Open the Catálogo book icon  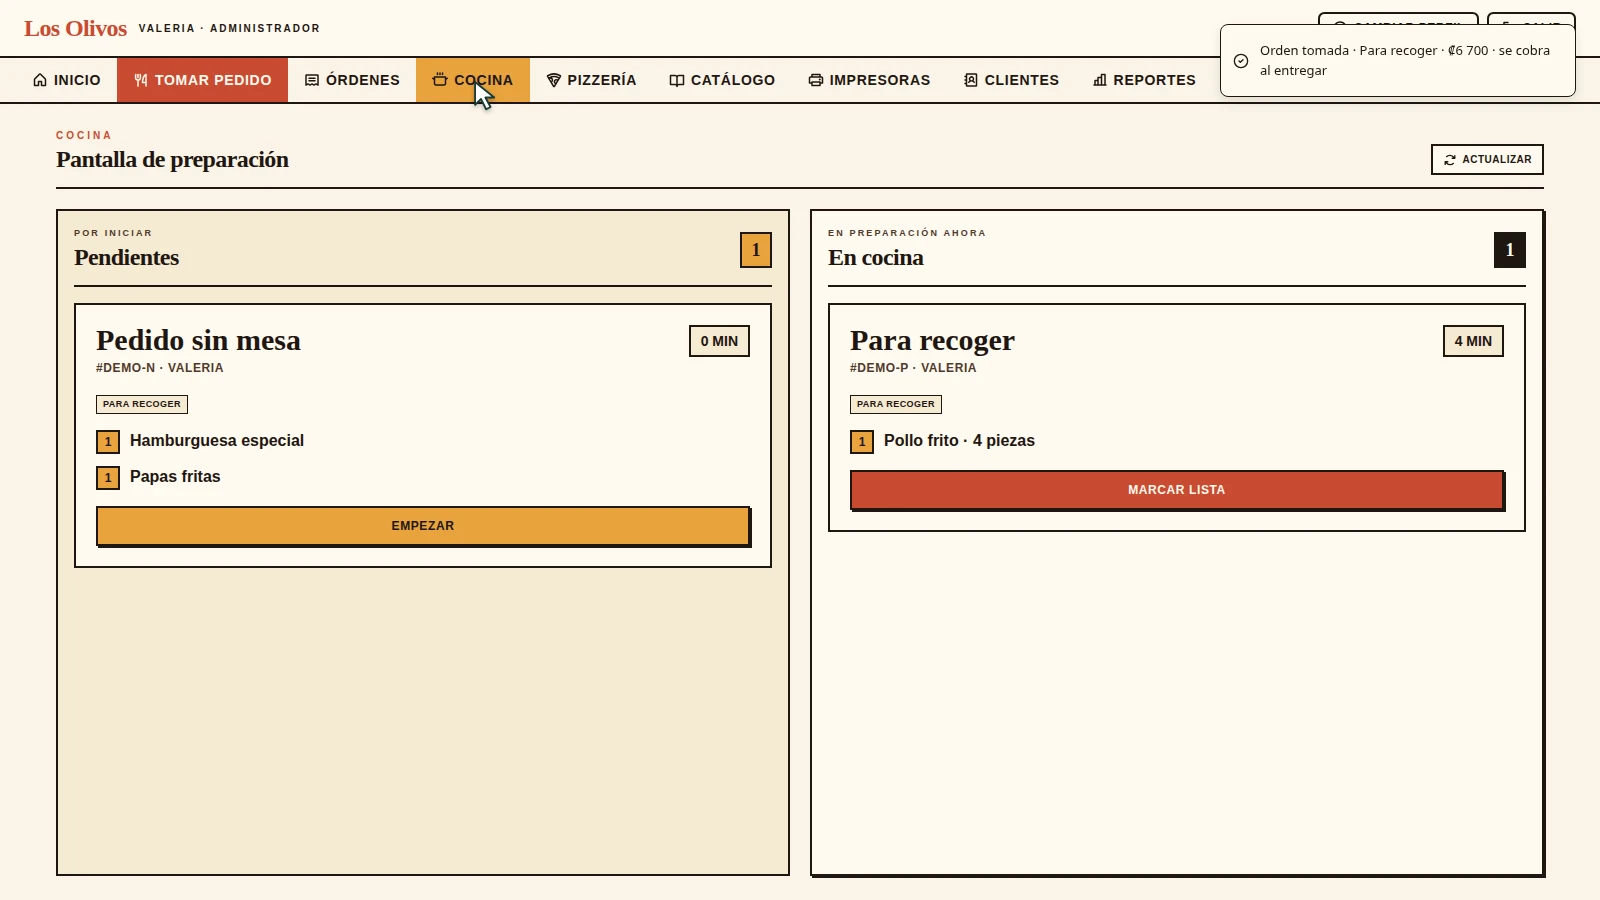677,80
